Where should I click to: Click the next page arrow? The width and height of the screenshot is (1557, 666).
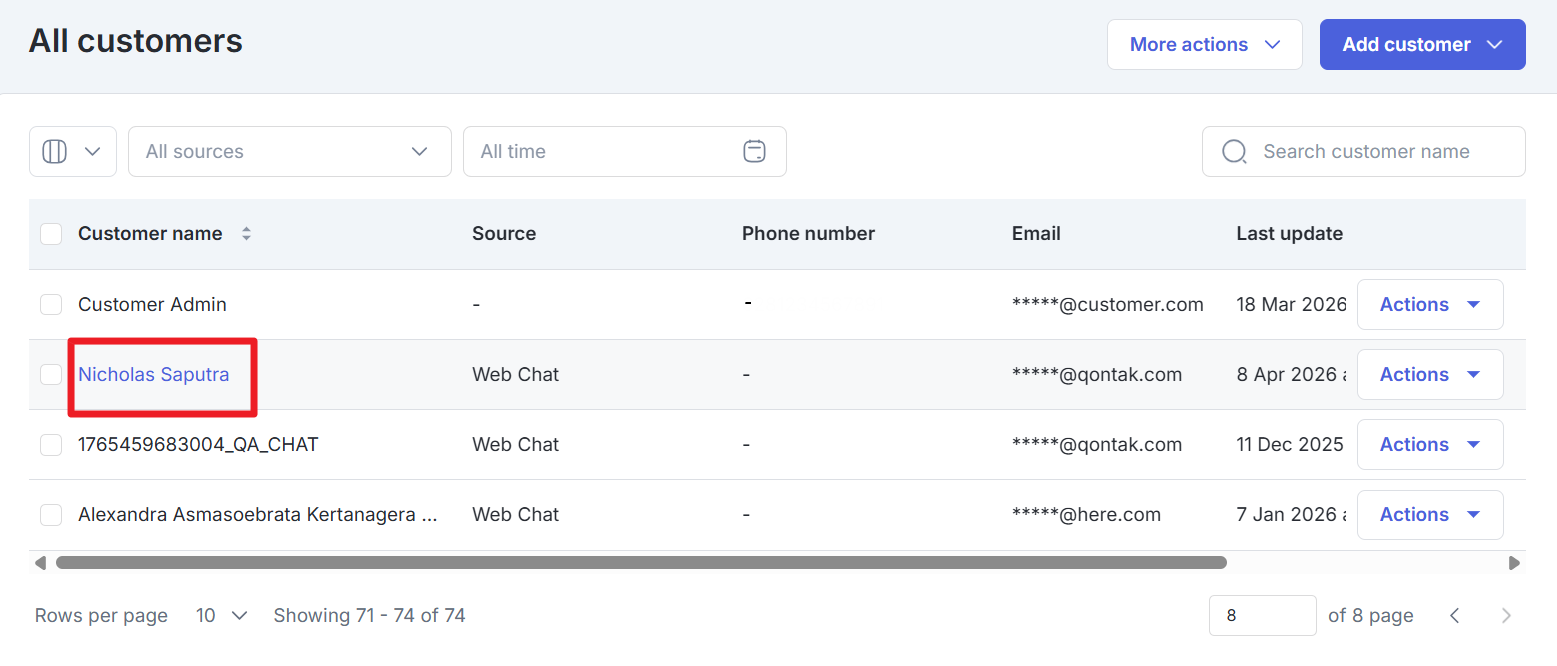click(x=1506, y=616)
